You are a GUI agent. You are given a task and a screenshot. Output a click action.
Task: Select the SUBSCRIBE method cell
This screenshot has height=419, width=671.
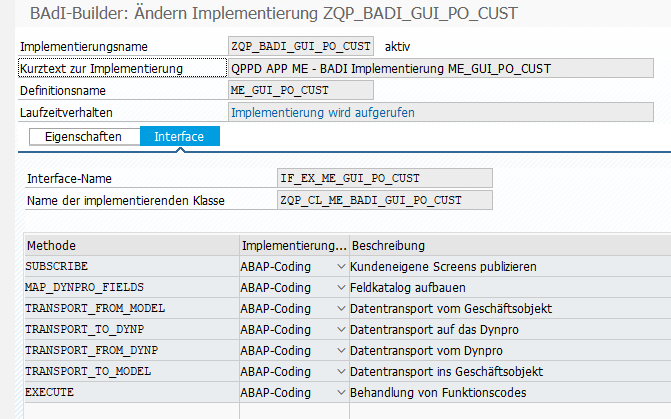coord(130,267)
